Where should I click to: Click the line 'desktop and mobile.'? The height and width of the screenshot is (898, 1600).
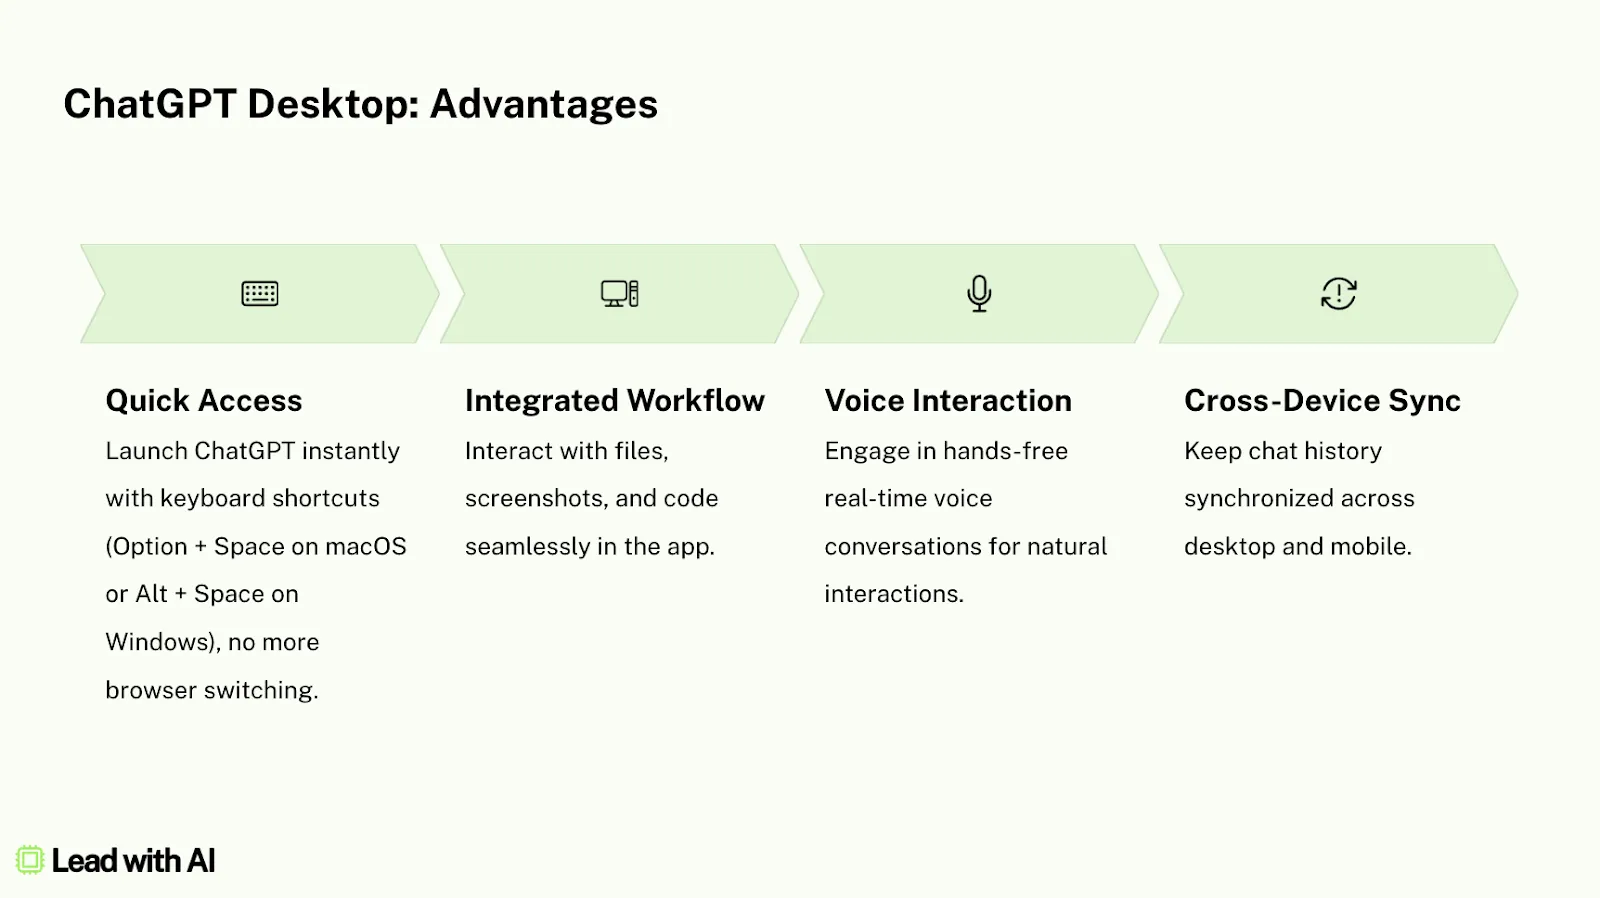coord(1298,546)
